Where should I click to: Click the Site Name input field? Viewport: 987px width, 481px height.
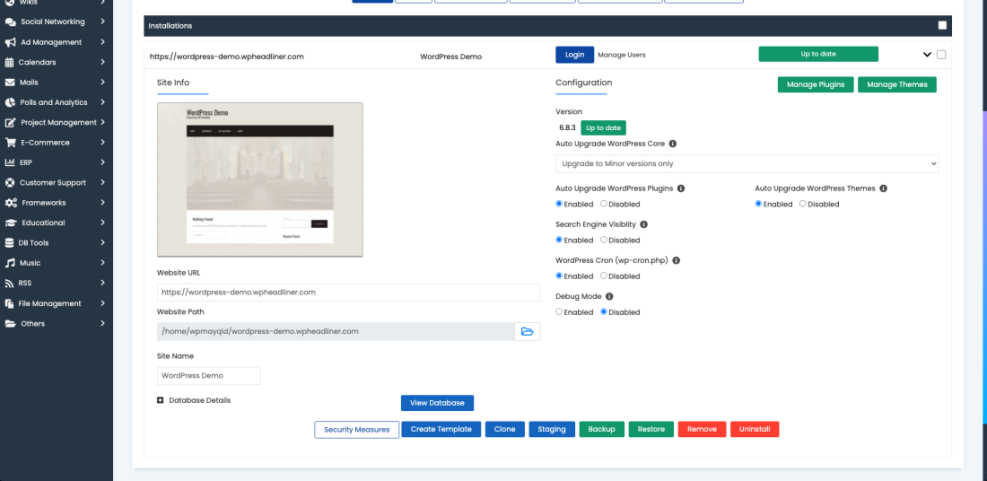(x=208, y=376)
